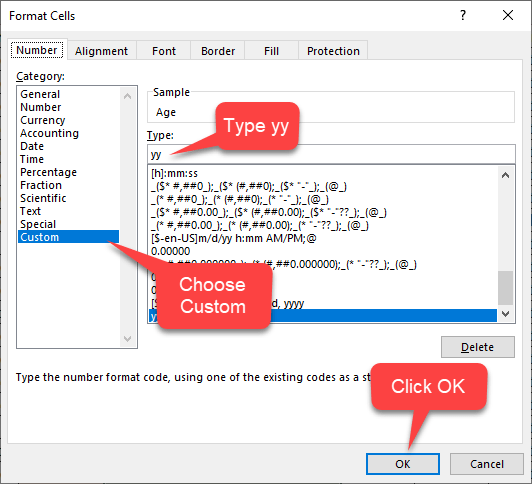Confirm with the OK button
532x484 pixels.
(x=403, y=464)
